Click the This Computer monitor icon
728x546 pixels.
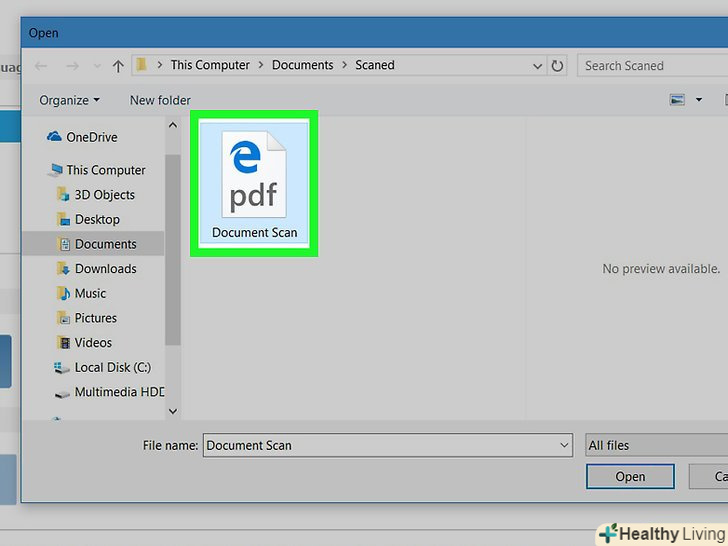(x=55, y=170)
